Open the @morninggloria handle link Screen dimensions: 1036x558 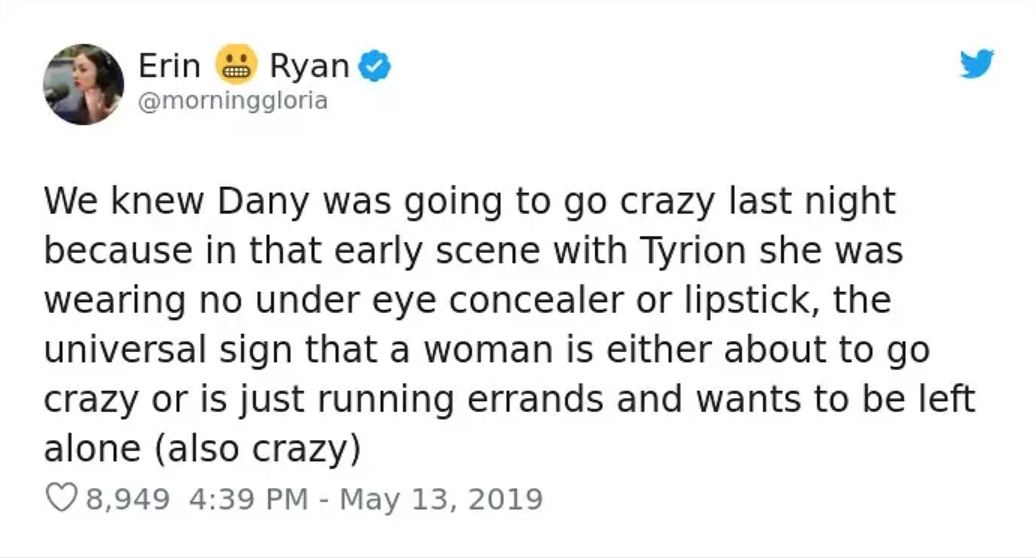(x=232, y=101)
